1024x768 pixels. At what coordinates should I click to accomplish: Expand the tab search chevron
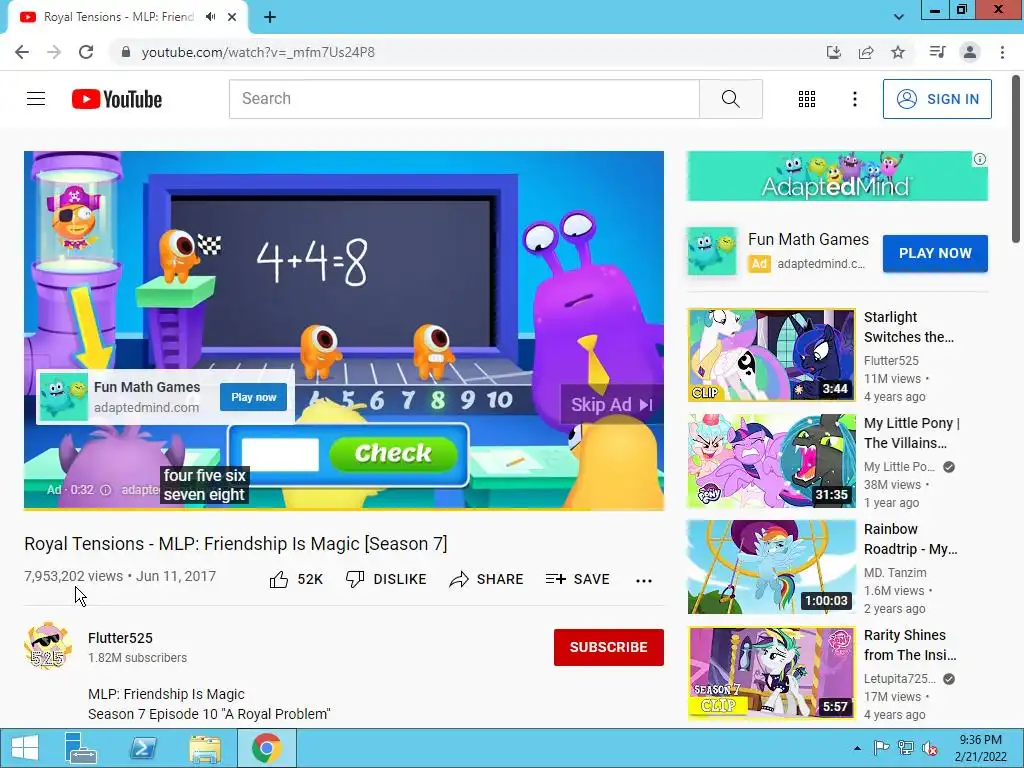pos(899,17)
